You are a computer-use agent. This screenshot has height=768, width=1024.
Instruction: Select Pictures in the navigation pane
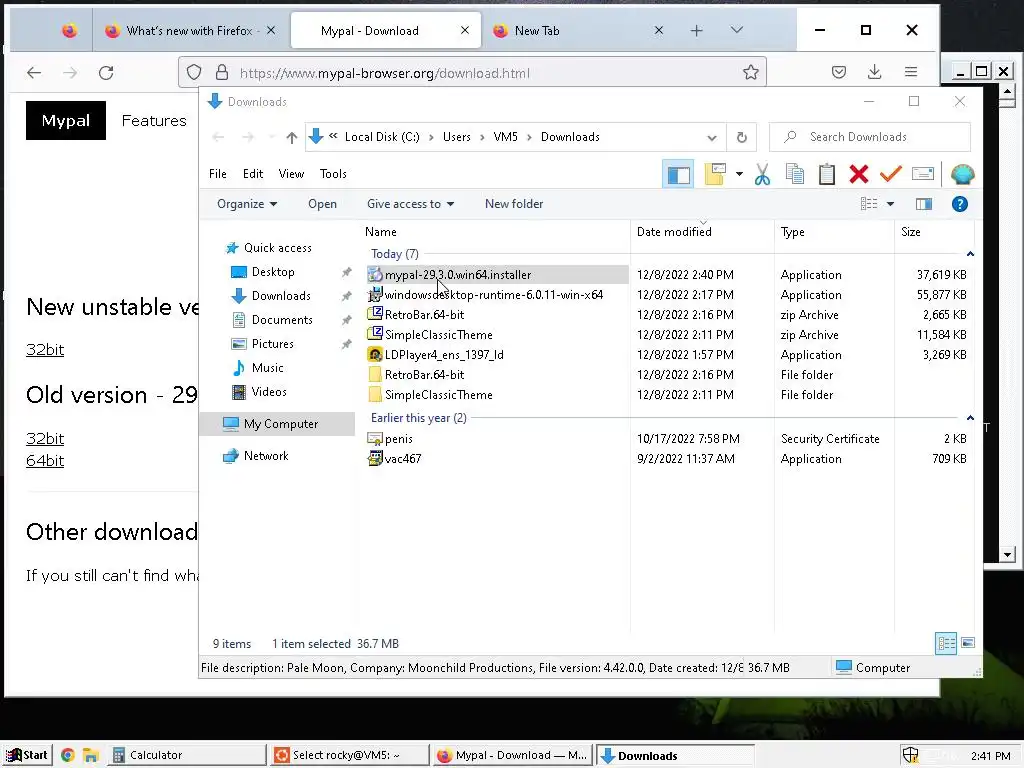click(x=272, y=344)
